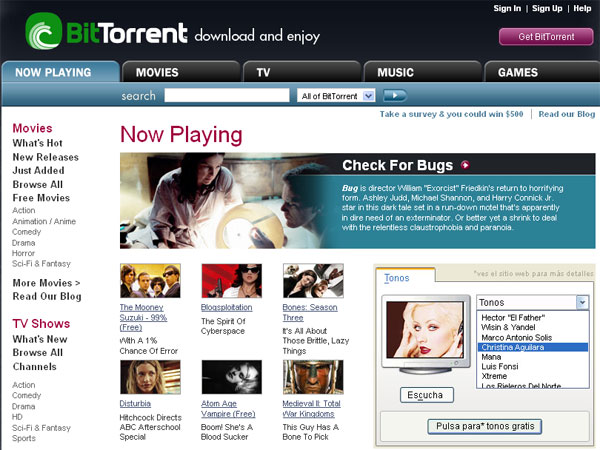Click the Escucha button

(x=427, y=395)
